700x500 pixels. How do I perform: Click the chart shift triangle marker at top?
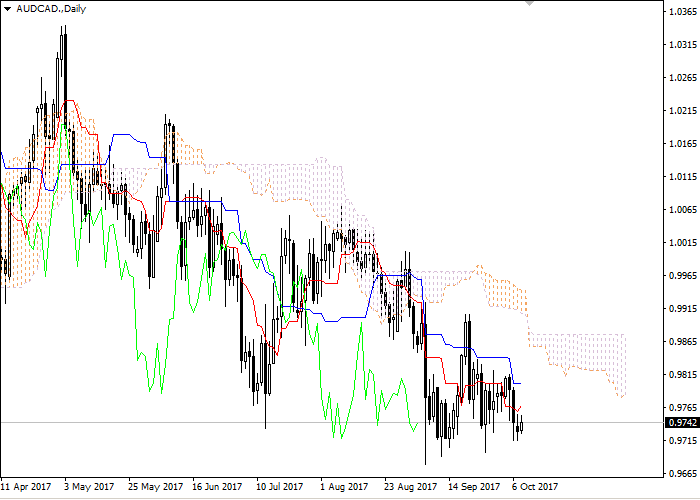pos(529,3)
